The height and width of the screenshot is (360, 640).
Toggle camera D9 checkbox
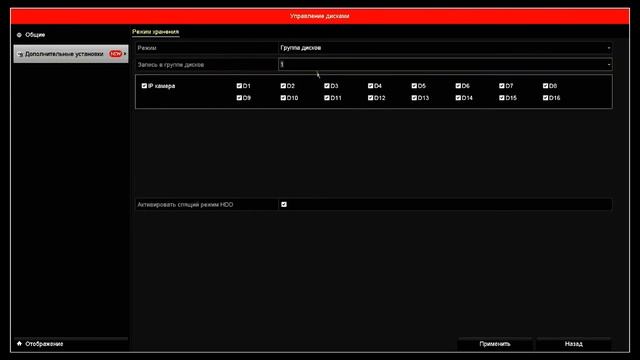239,98
